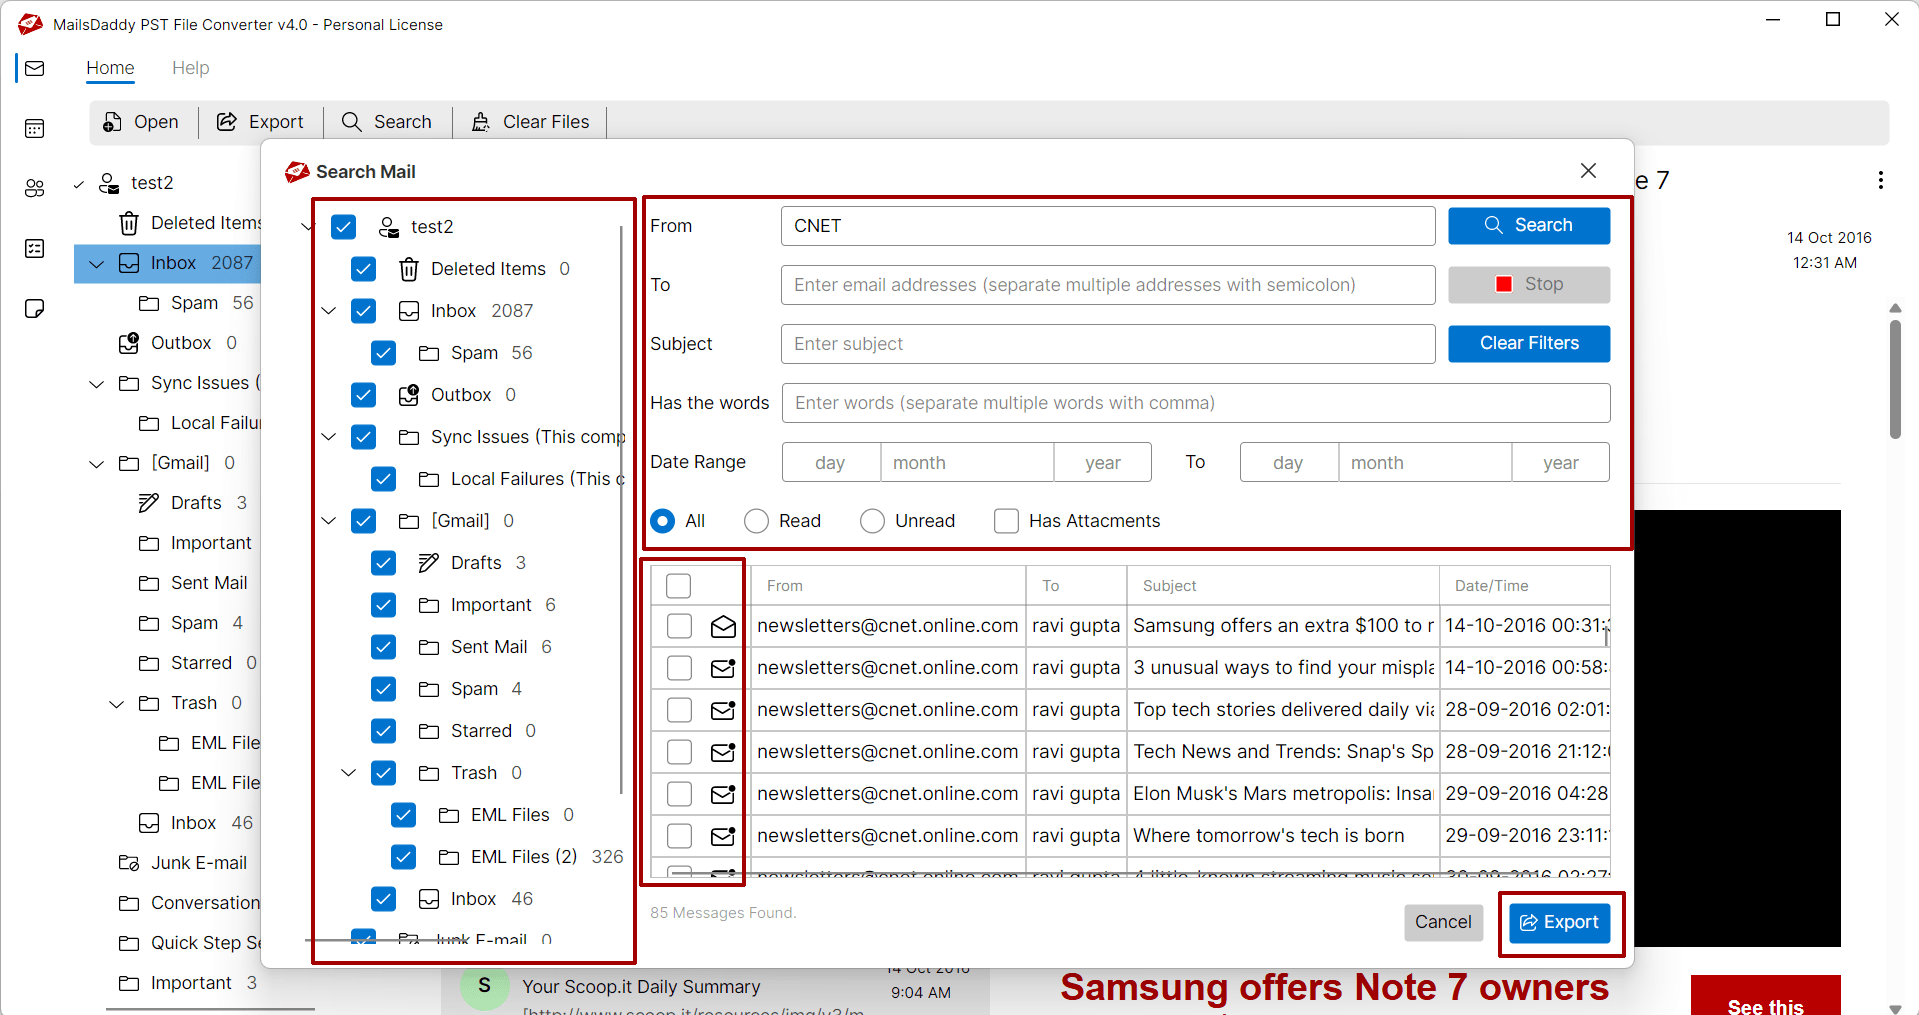Click the Search magnifier toolbar icon
This screenshot has height=1015, width=1919.
(351, 122)
